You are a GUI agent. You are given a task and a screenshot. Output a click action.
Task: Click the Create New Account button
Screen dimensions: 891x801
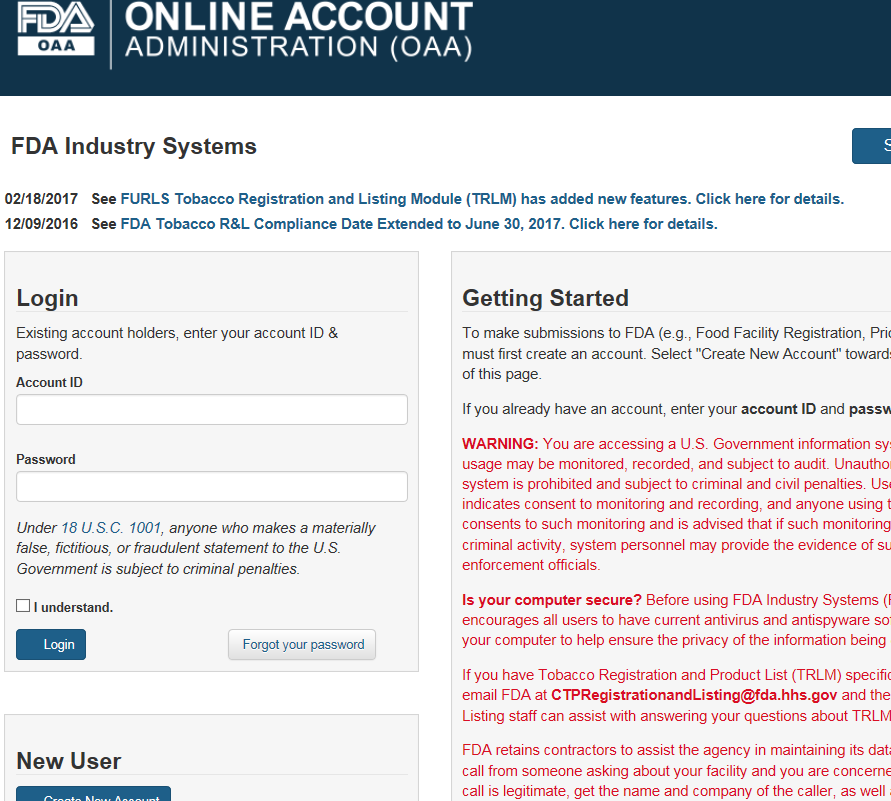[93, 794]
